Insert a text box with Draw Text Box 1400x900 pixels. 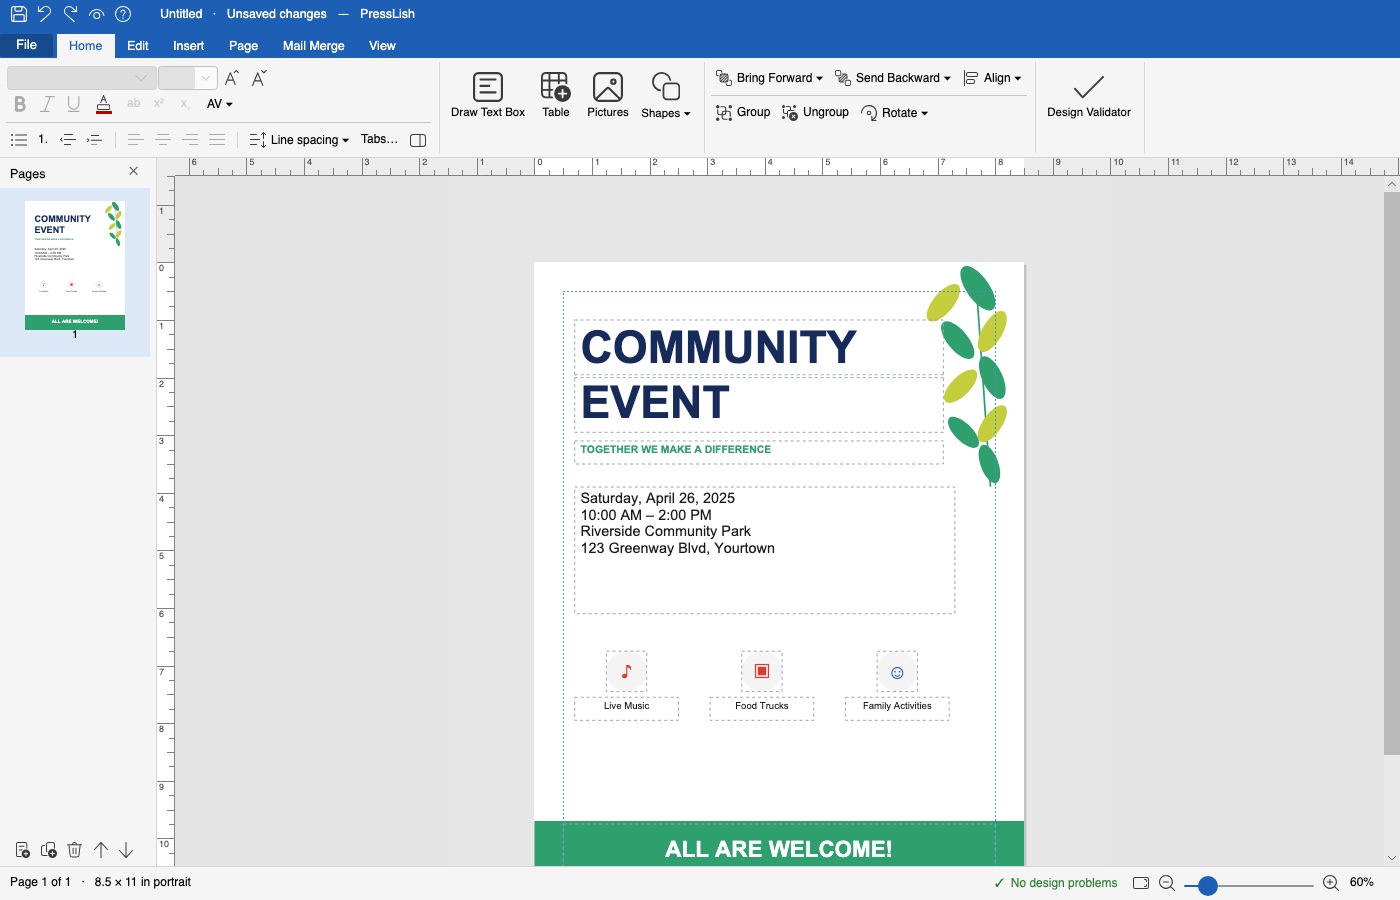coord(488,96)
